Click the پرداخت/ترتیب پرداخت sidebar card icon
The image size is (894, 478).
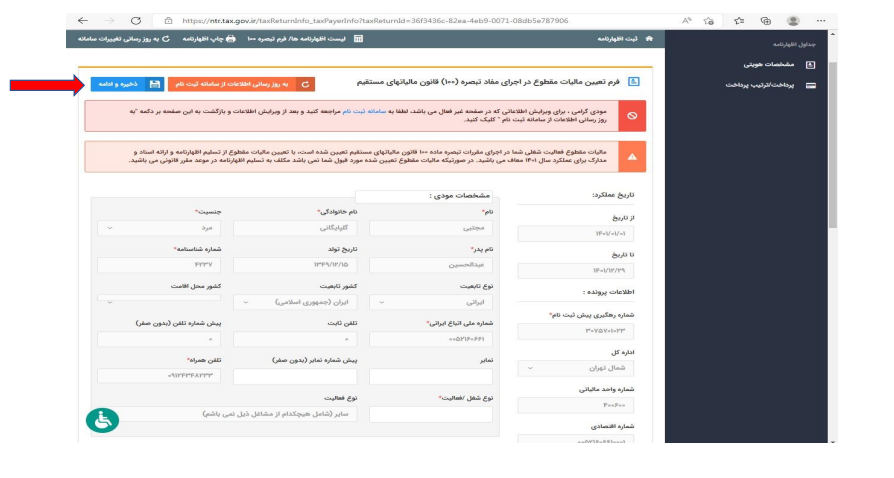pos(810,86)
